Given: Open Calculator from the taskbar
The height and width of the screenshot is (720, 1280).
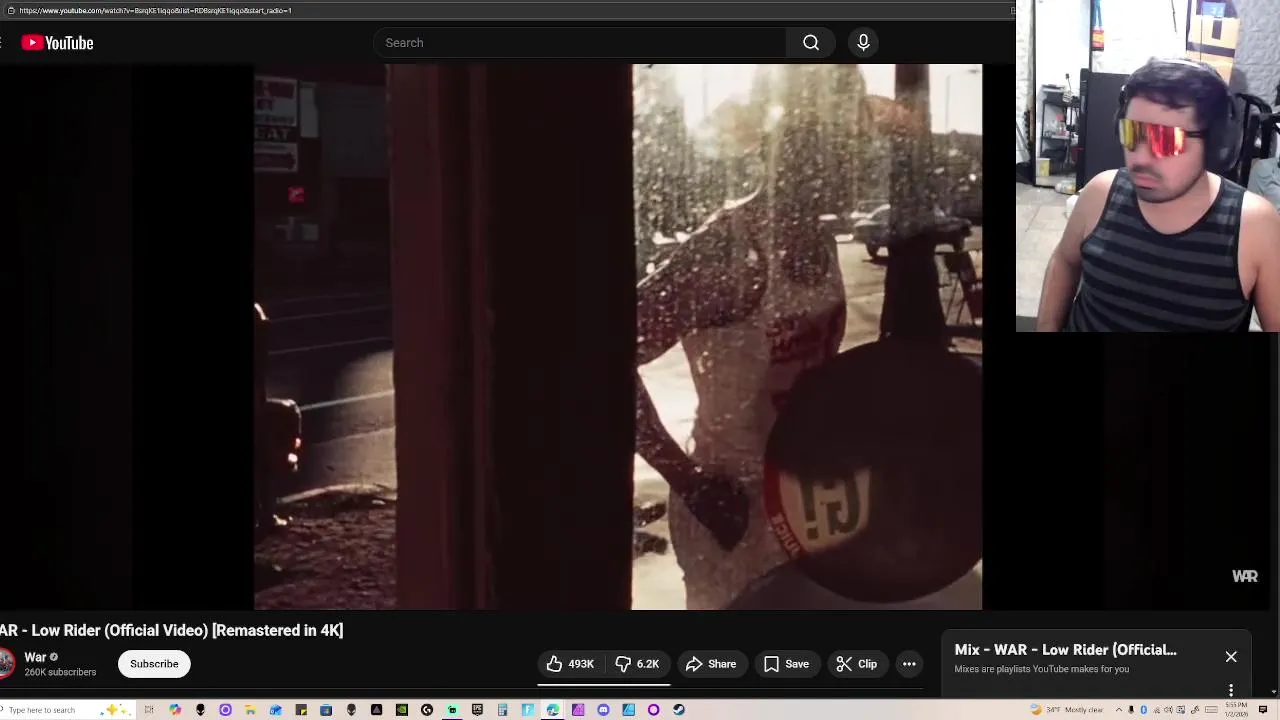Looking at the screenshot, I should coord(502,710).
